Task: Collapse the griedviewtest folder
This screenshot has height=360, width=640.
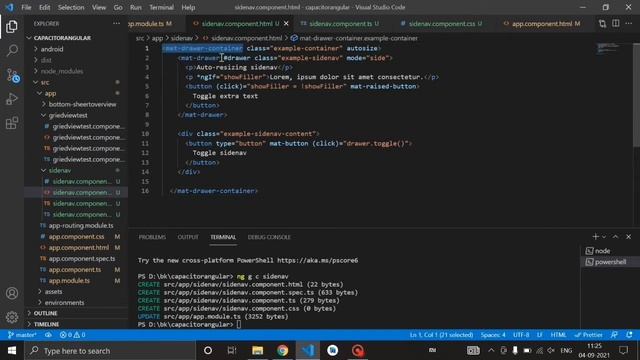Action: coord(68,116)
